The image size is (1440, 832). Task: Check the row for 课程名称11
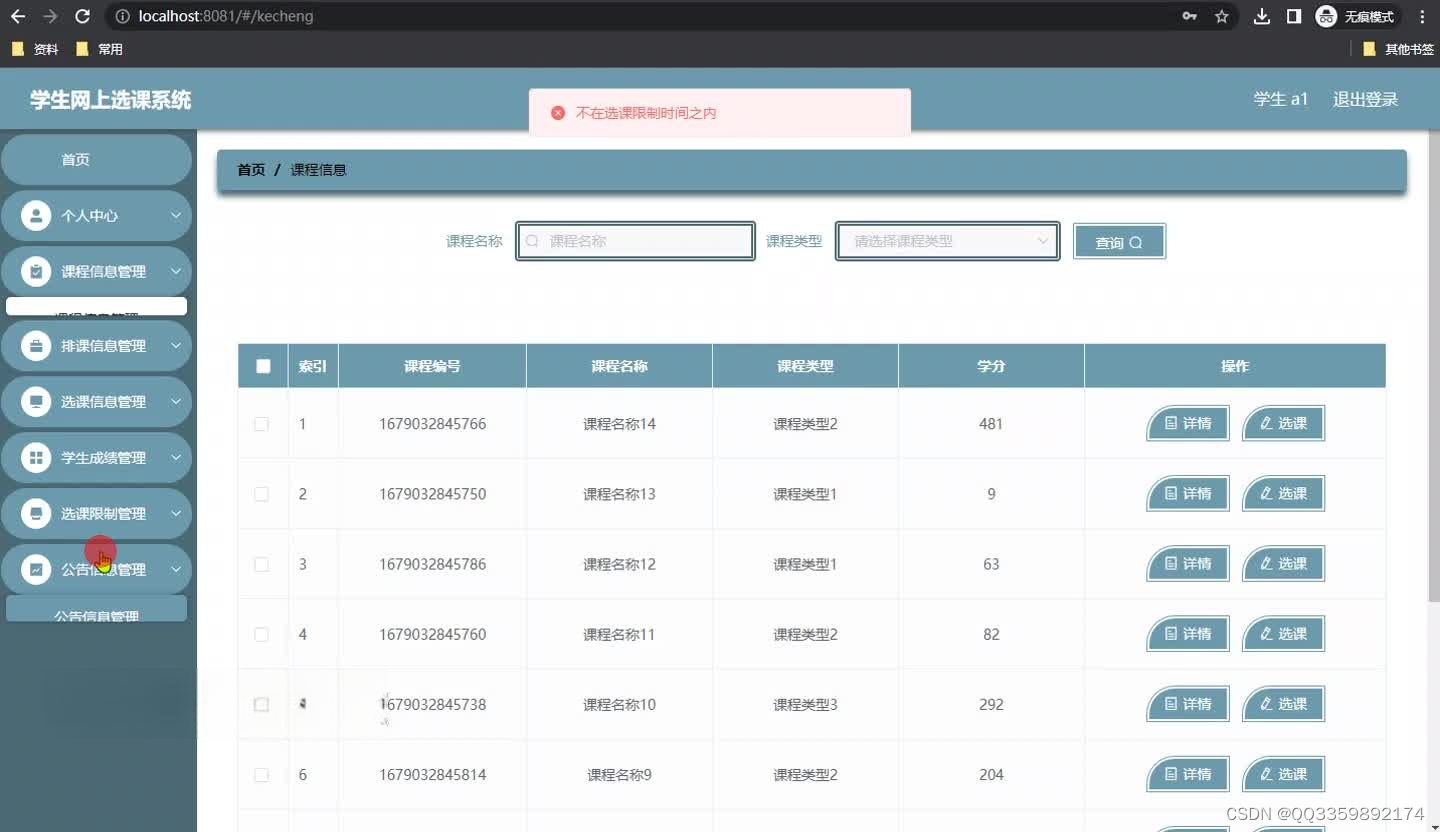[261, 634]
